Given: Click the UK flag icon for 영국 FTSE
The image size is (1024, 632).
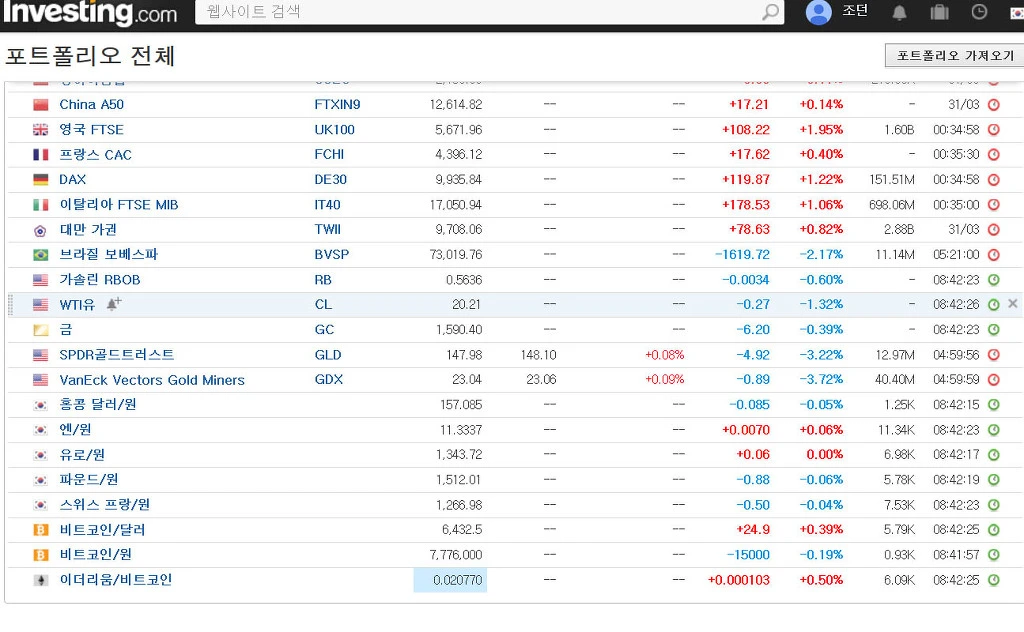Looking at the screenshot, I should tap(40, 130).
